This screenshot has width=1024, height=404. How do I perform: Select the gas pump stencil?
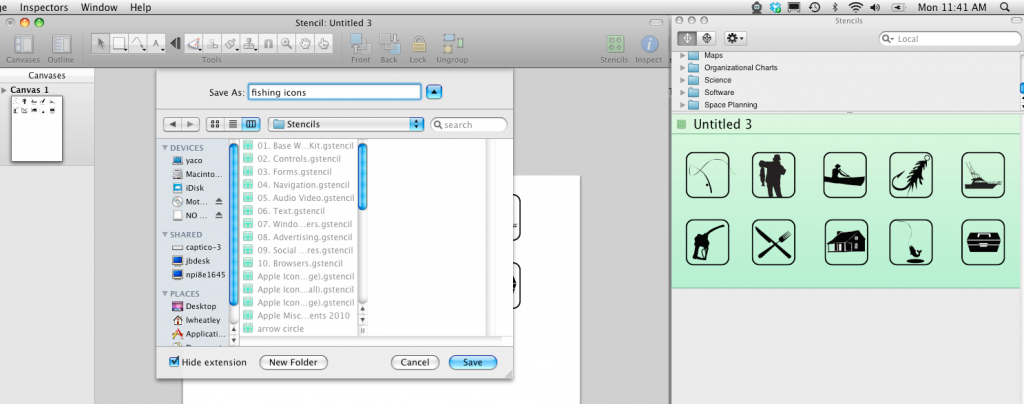coord(707,242)
